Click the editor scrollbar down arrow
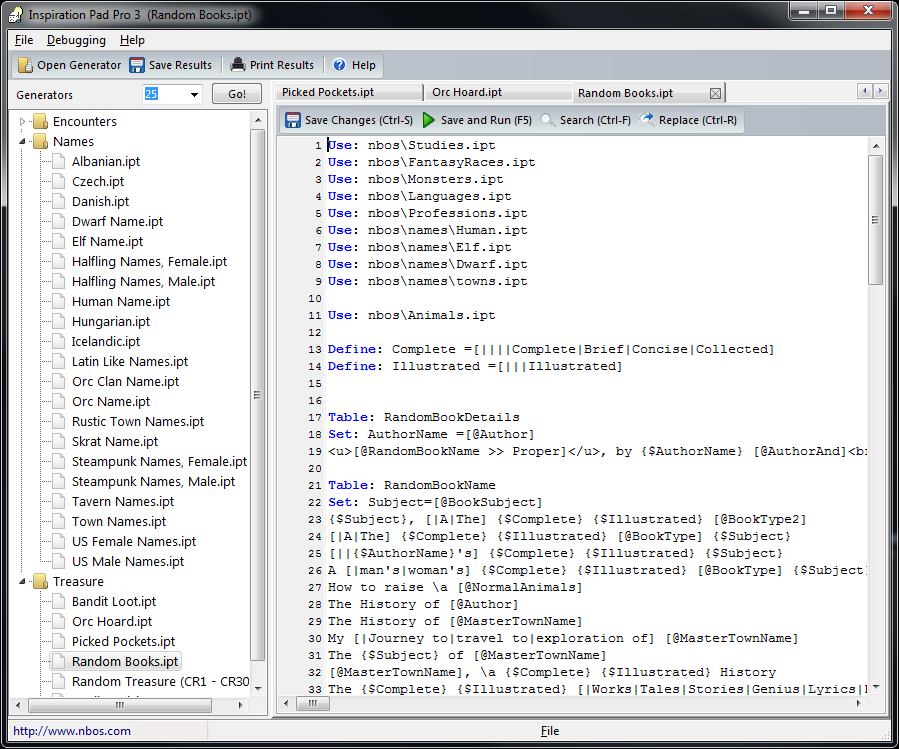 [875, 687]
